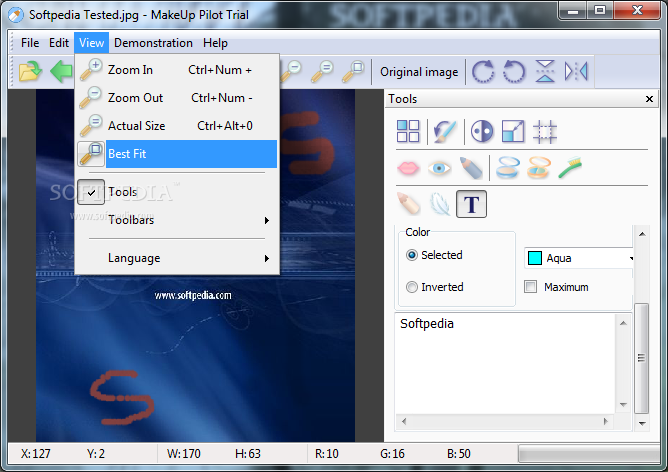Click the www.softpedia.com text in the image
The height and width of the screenshot is (472, 668).
point(193,295)
